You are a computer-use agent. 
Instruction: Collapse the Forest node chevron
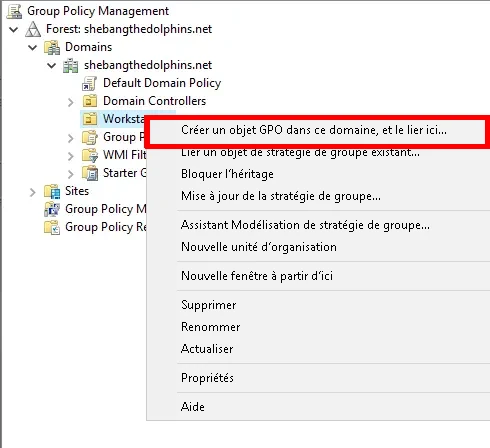14,29
